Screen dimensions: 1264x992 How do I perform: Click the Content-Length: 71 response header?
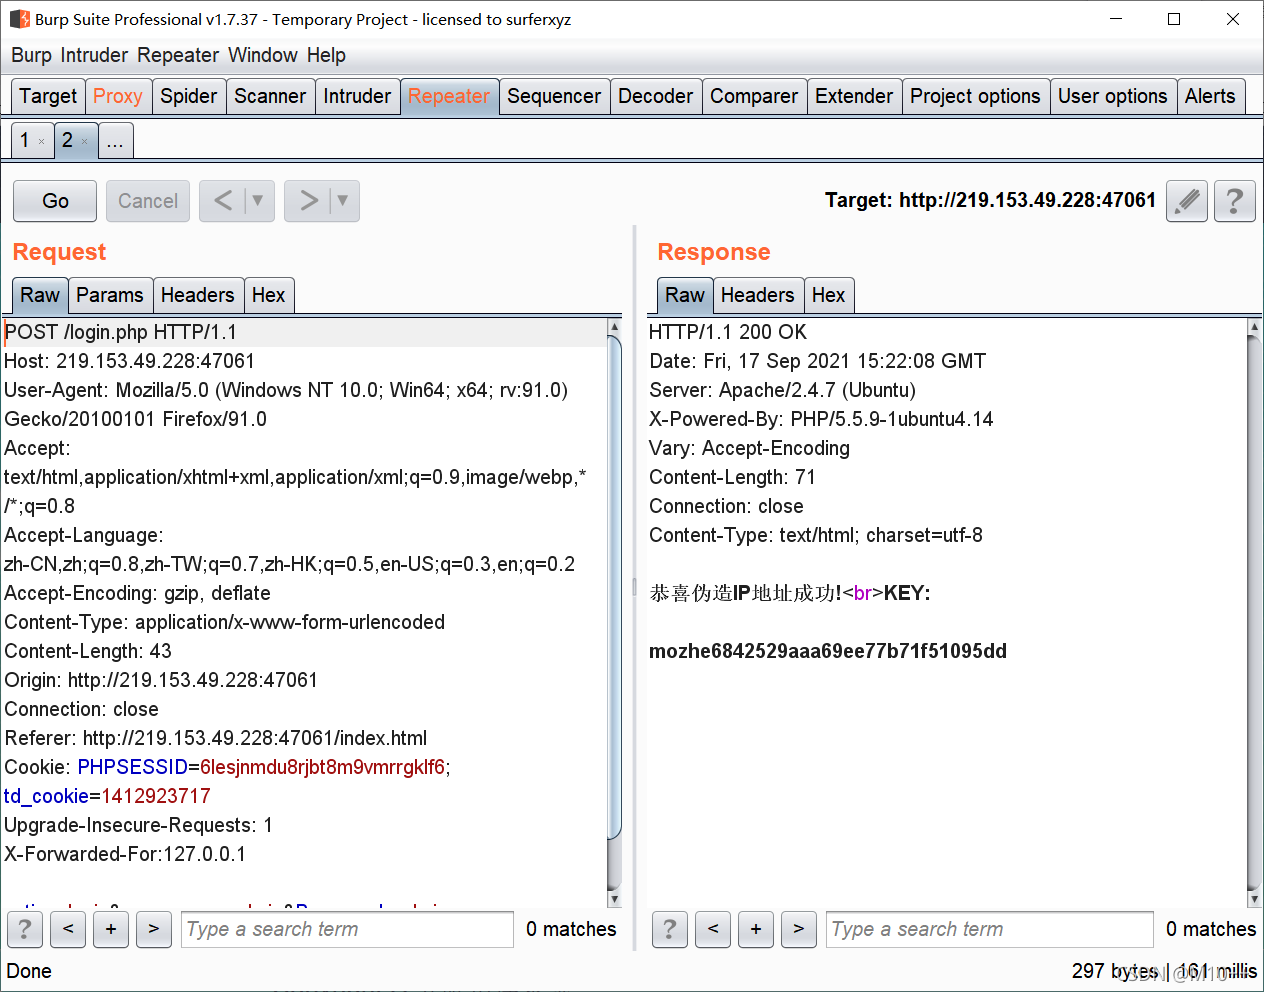pyautogui.click(x=732, y=477)
